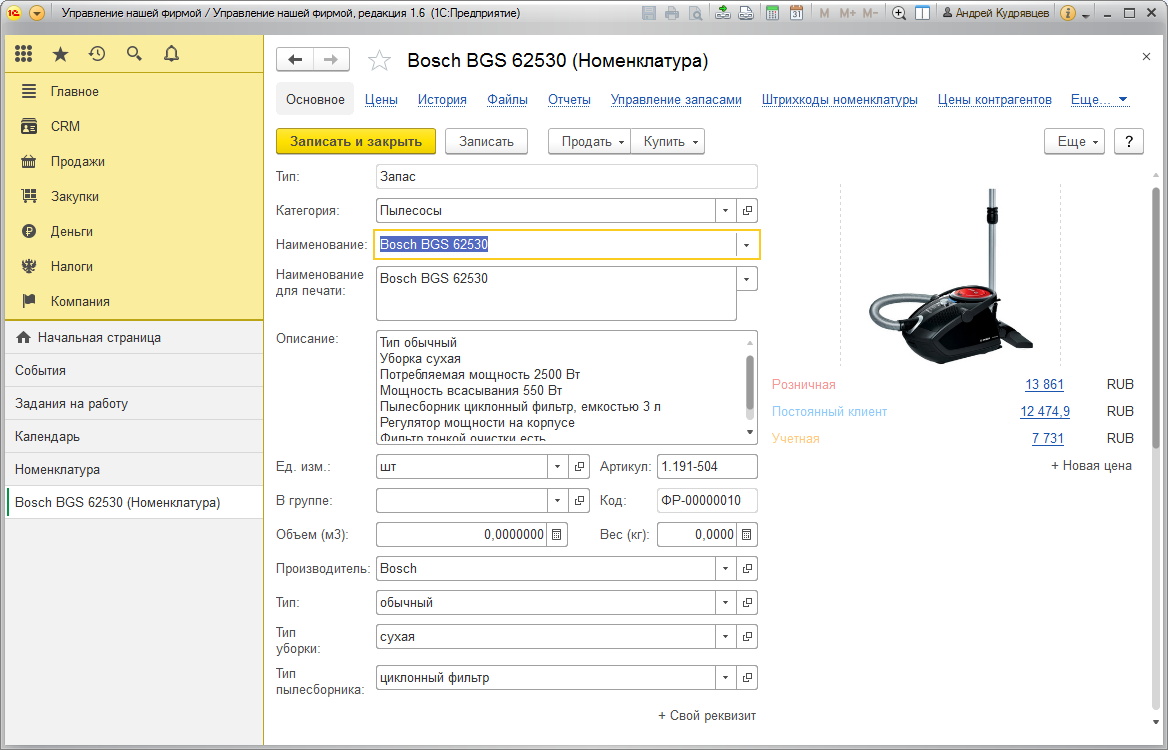This screenshot has width=1168, height=750.
Task: Open the calculator for Вес (кг) field
Action: (x=746, y=535)
